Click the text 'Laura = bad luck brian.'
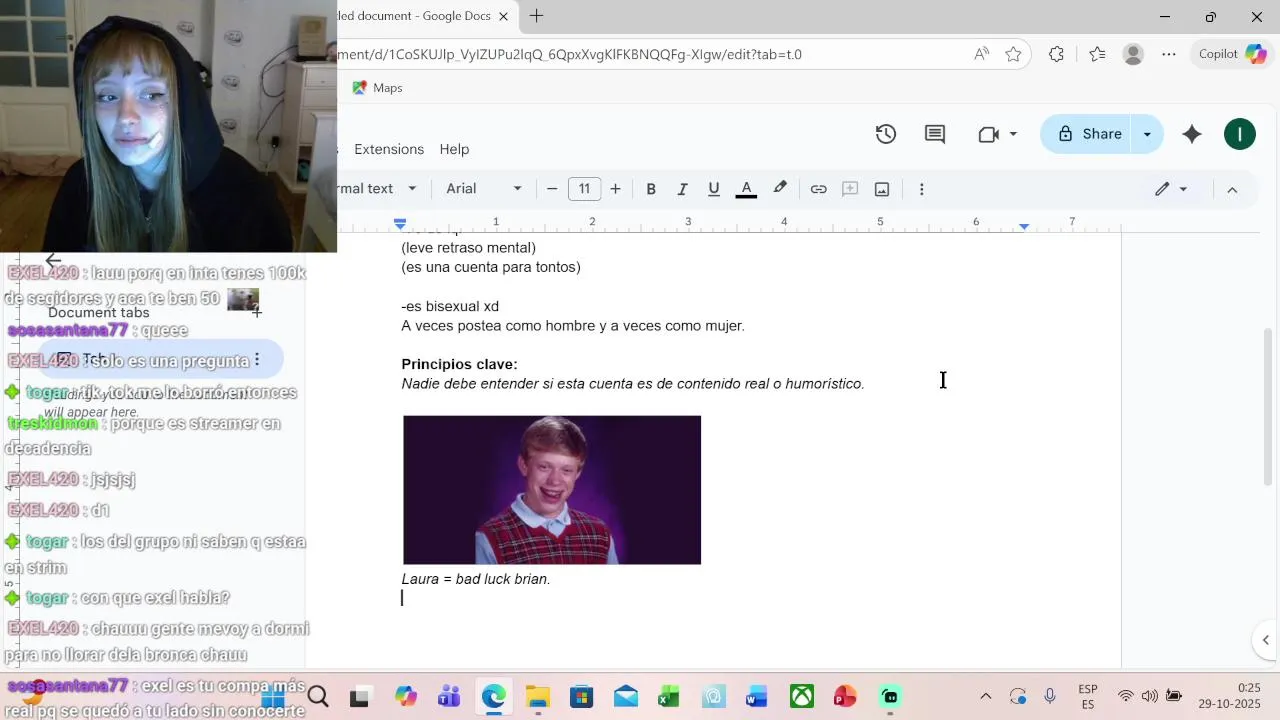This screenshot has width=1280, height=720. [476, 579]
